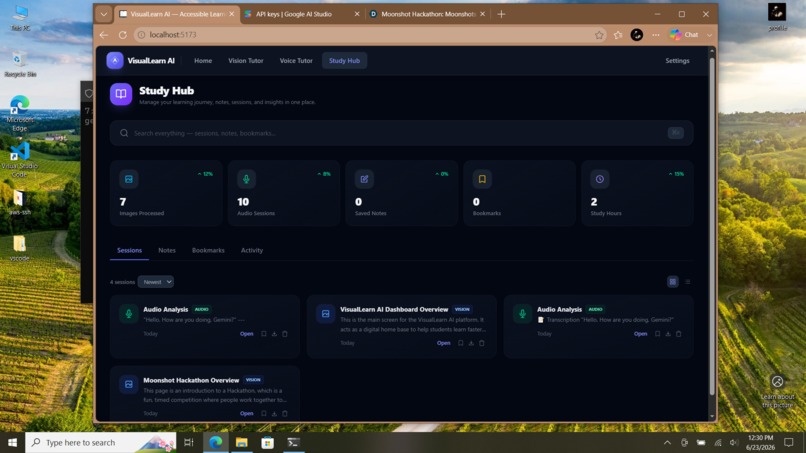The height and width of the screenshot is (453, 806).
Task: Add this page to favorites star
Action: coord(599,35)
